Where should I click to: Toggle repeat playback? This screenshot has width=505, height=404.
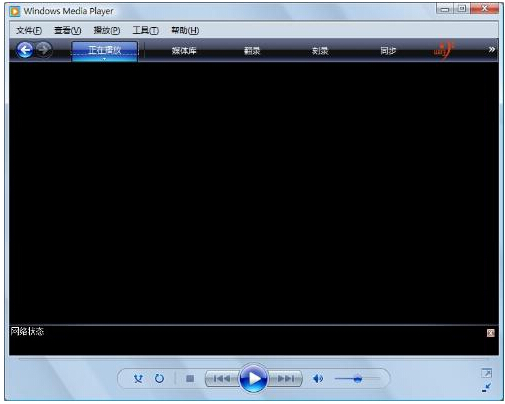pyautogui.click(x=159, y=378)
